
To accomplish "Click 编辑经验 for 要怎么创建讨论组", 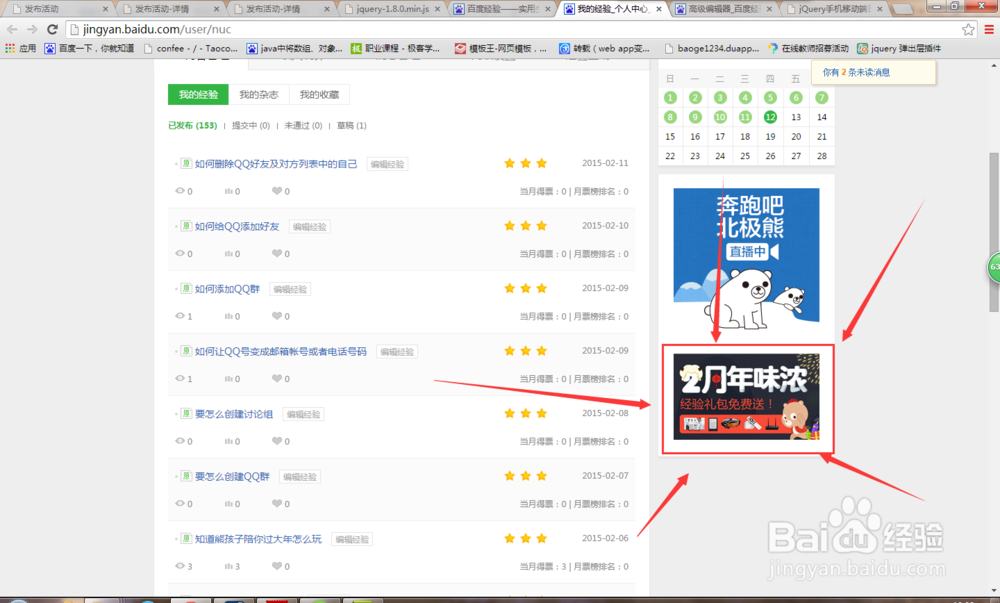I will (304, 414).
